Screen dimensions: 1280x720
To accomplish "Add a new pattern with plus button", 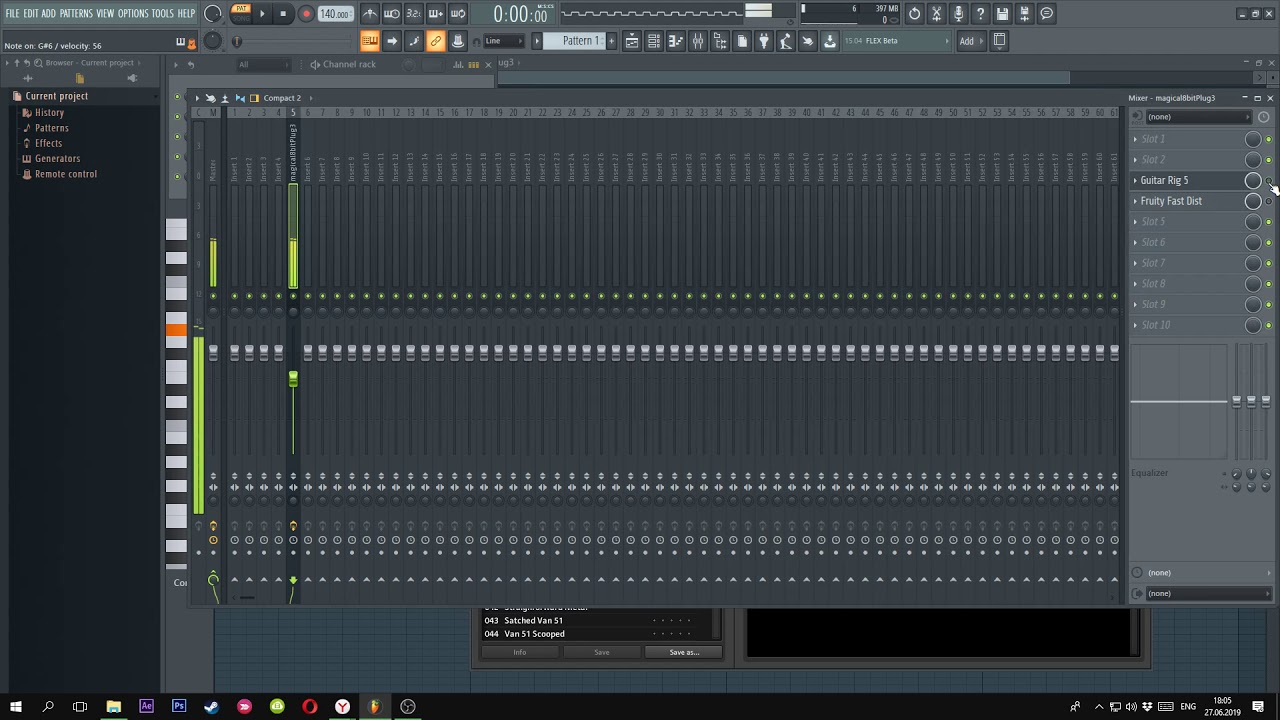I will pos(612,41).
